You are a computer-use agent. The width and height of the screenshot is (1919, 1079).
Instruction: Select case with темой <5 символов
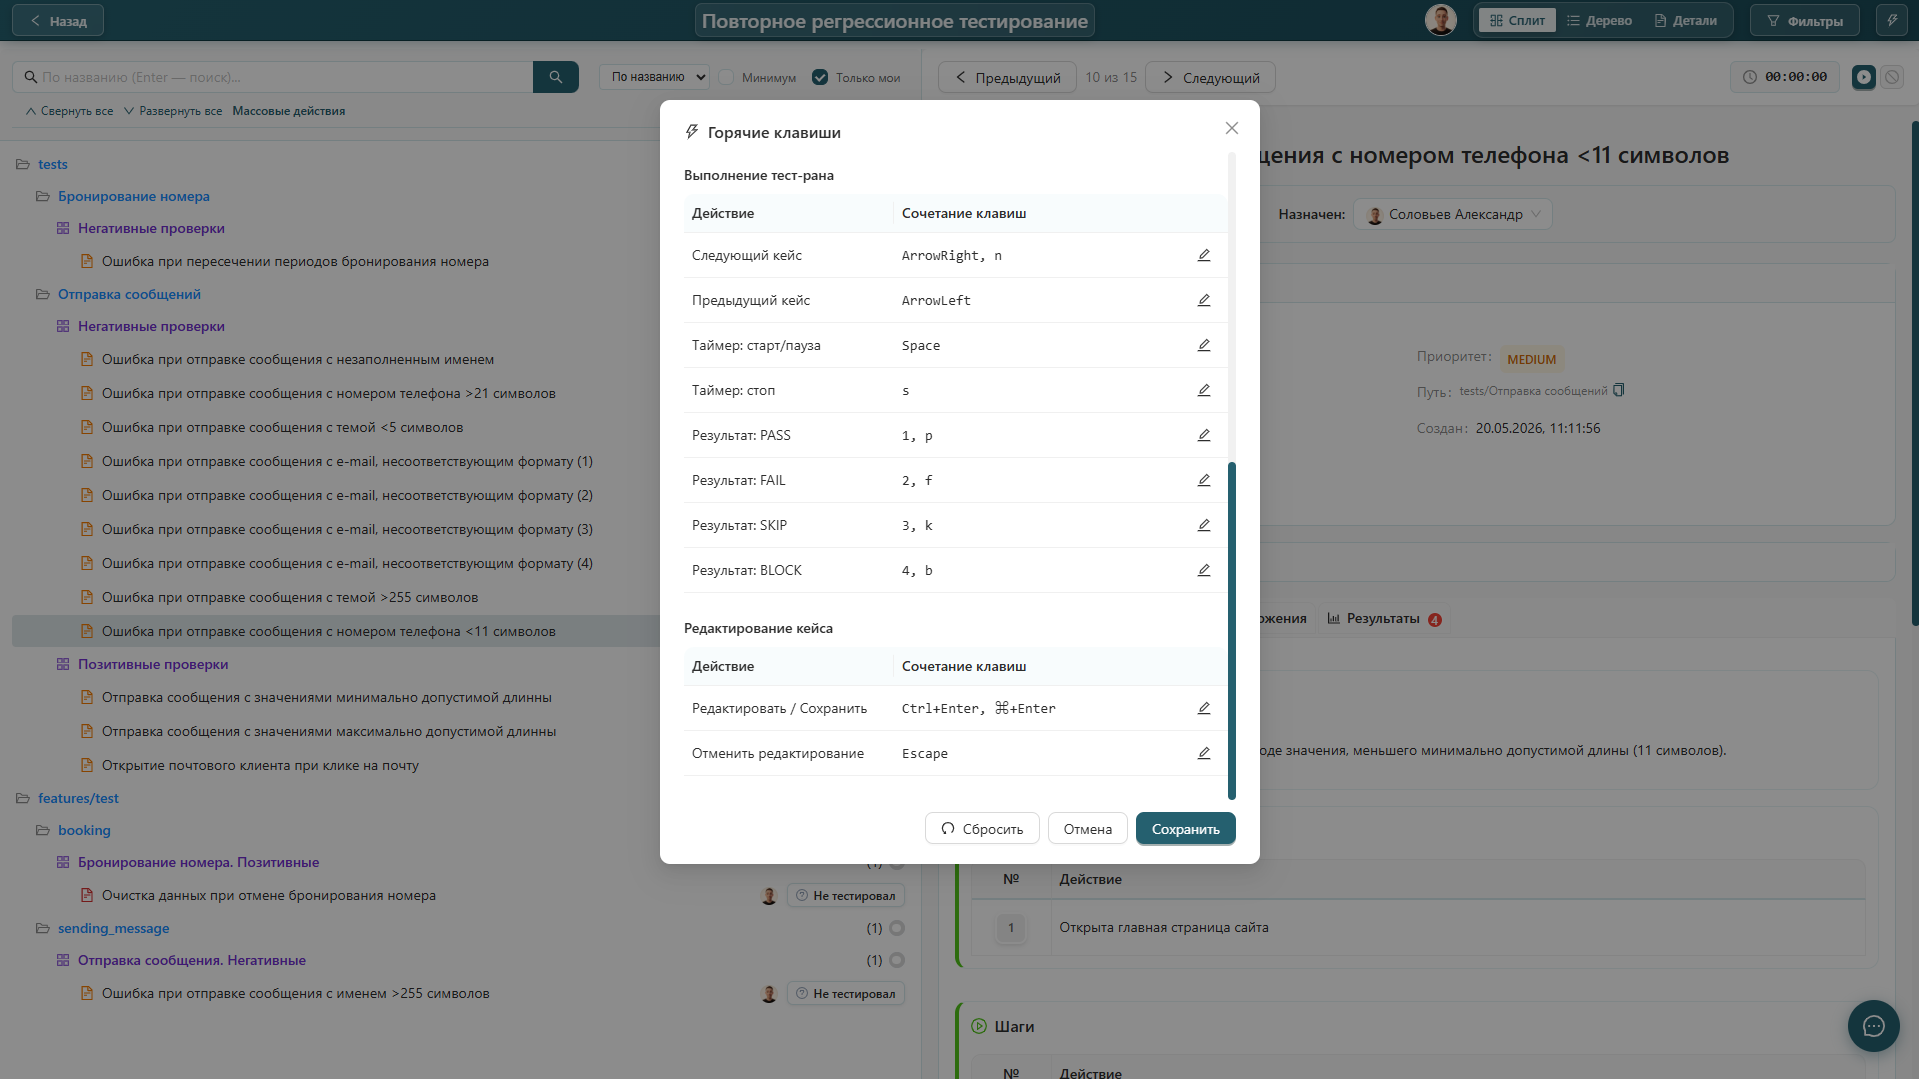point(282,428)
